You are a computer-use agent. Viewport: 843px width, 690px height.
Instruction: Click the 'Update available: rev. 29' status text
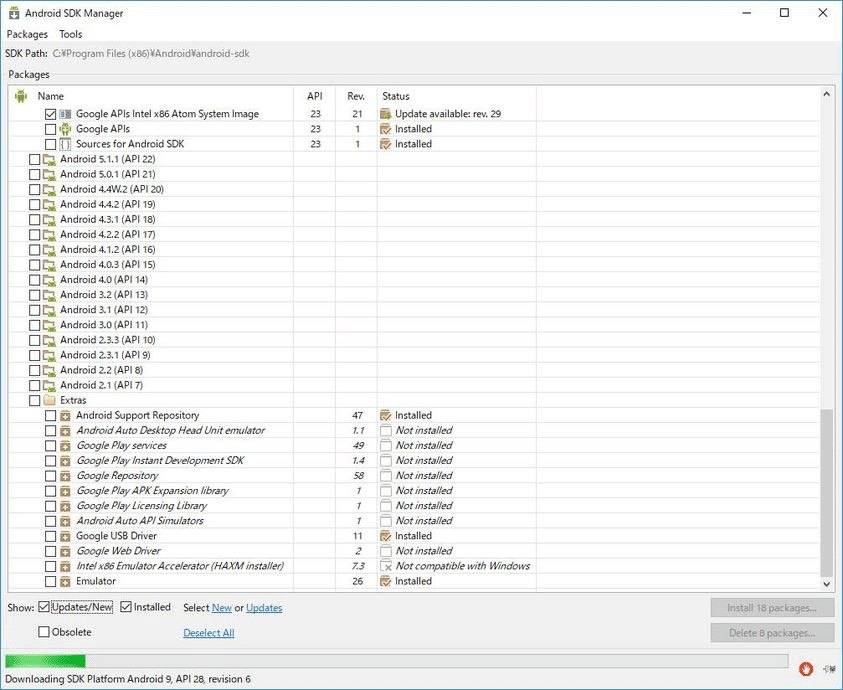[448, 113]
